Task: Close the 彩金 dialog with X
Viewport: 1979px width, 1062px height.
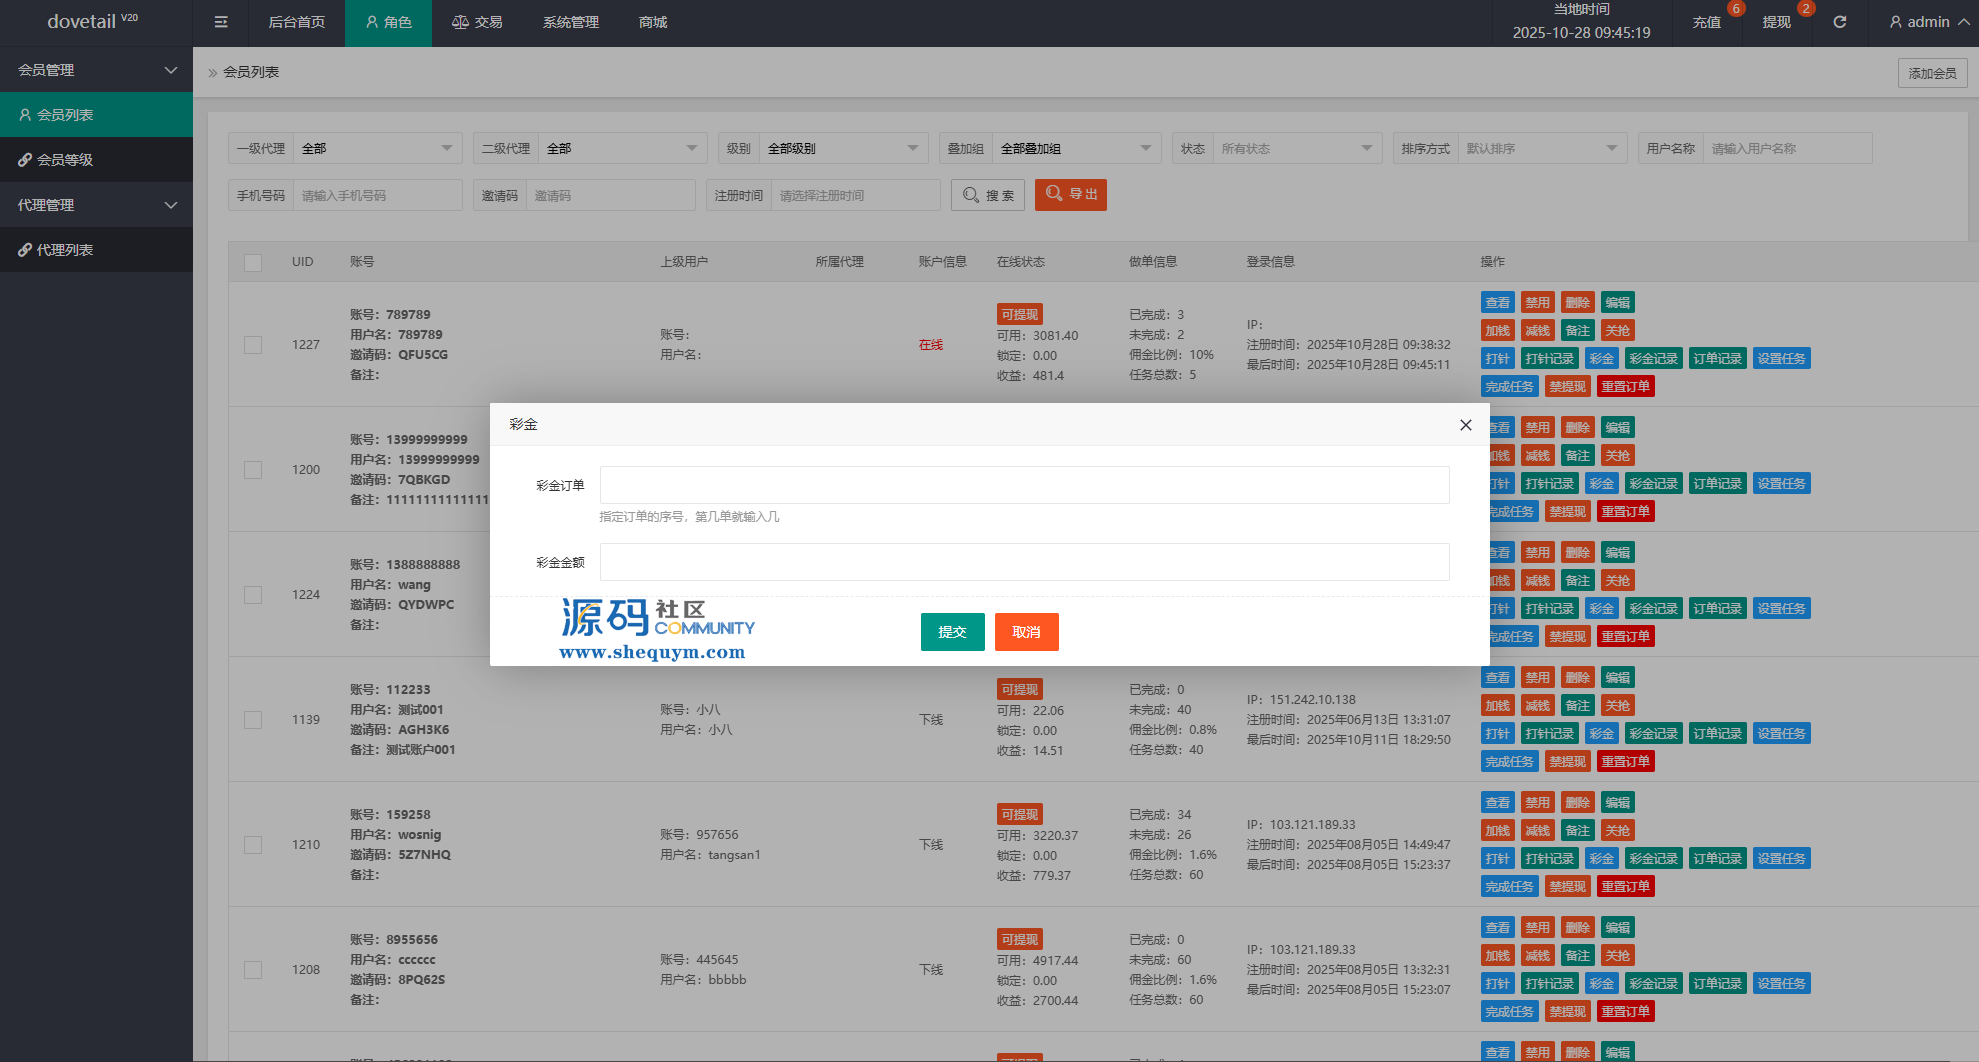Action: click(1465, 425)
